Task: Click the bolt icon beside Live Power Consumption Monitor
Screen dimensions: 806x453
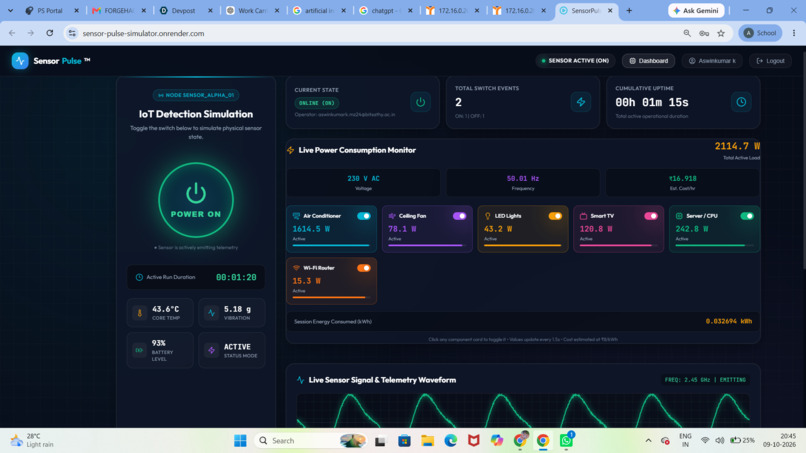Action: click(x=290, y=150)
